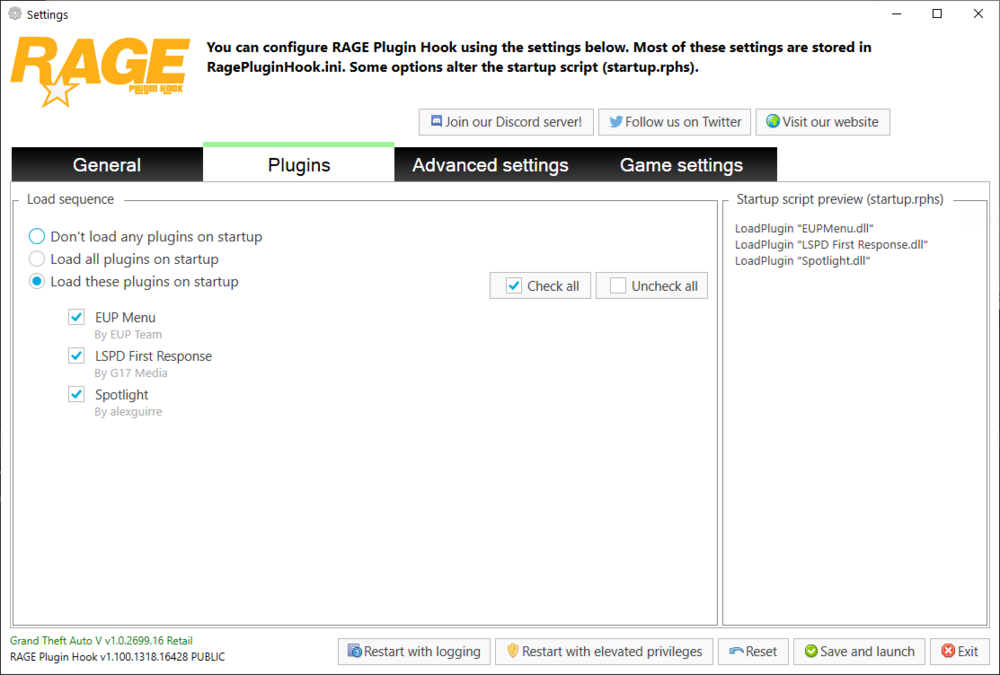This screenshot has width=1000, height=675.
Task: Select Don't load any plugins on startup
Action: pyautogui.click(x=37, y=237)
